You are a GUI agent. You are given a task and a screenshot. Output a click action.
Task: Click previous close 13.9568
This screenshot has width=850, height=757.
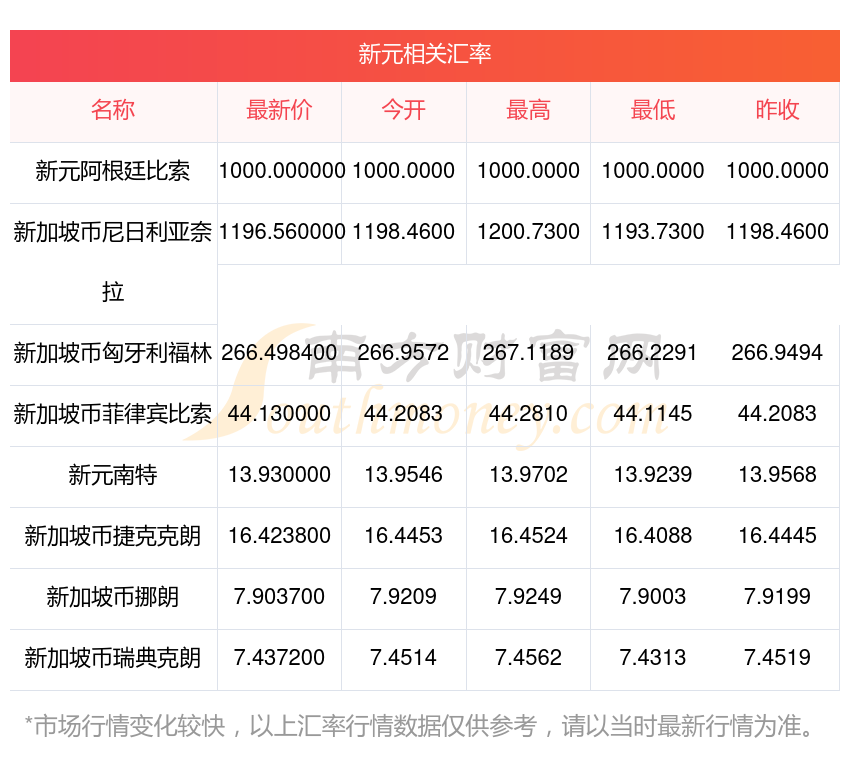[x=777, y=475]
